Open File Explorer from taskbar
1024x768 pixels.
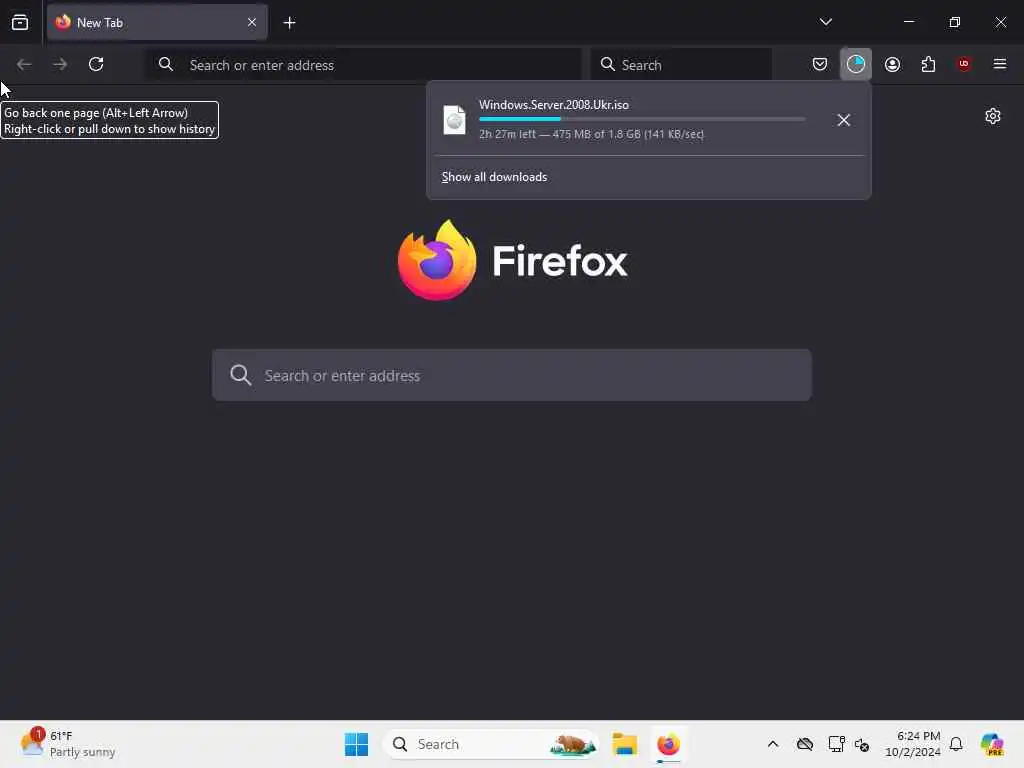(x=624, y=744)
